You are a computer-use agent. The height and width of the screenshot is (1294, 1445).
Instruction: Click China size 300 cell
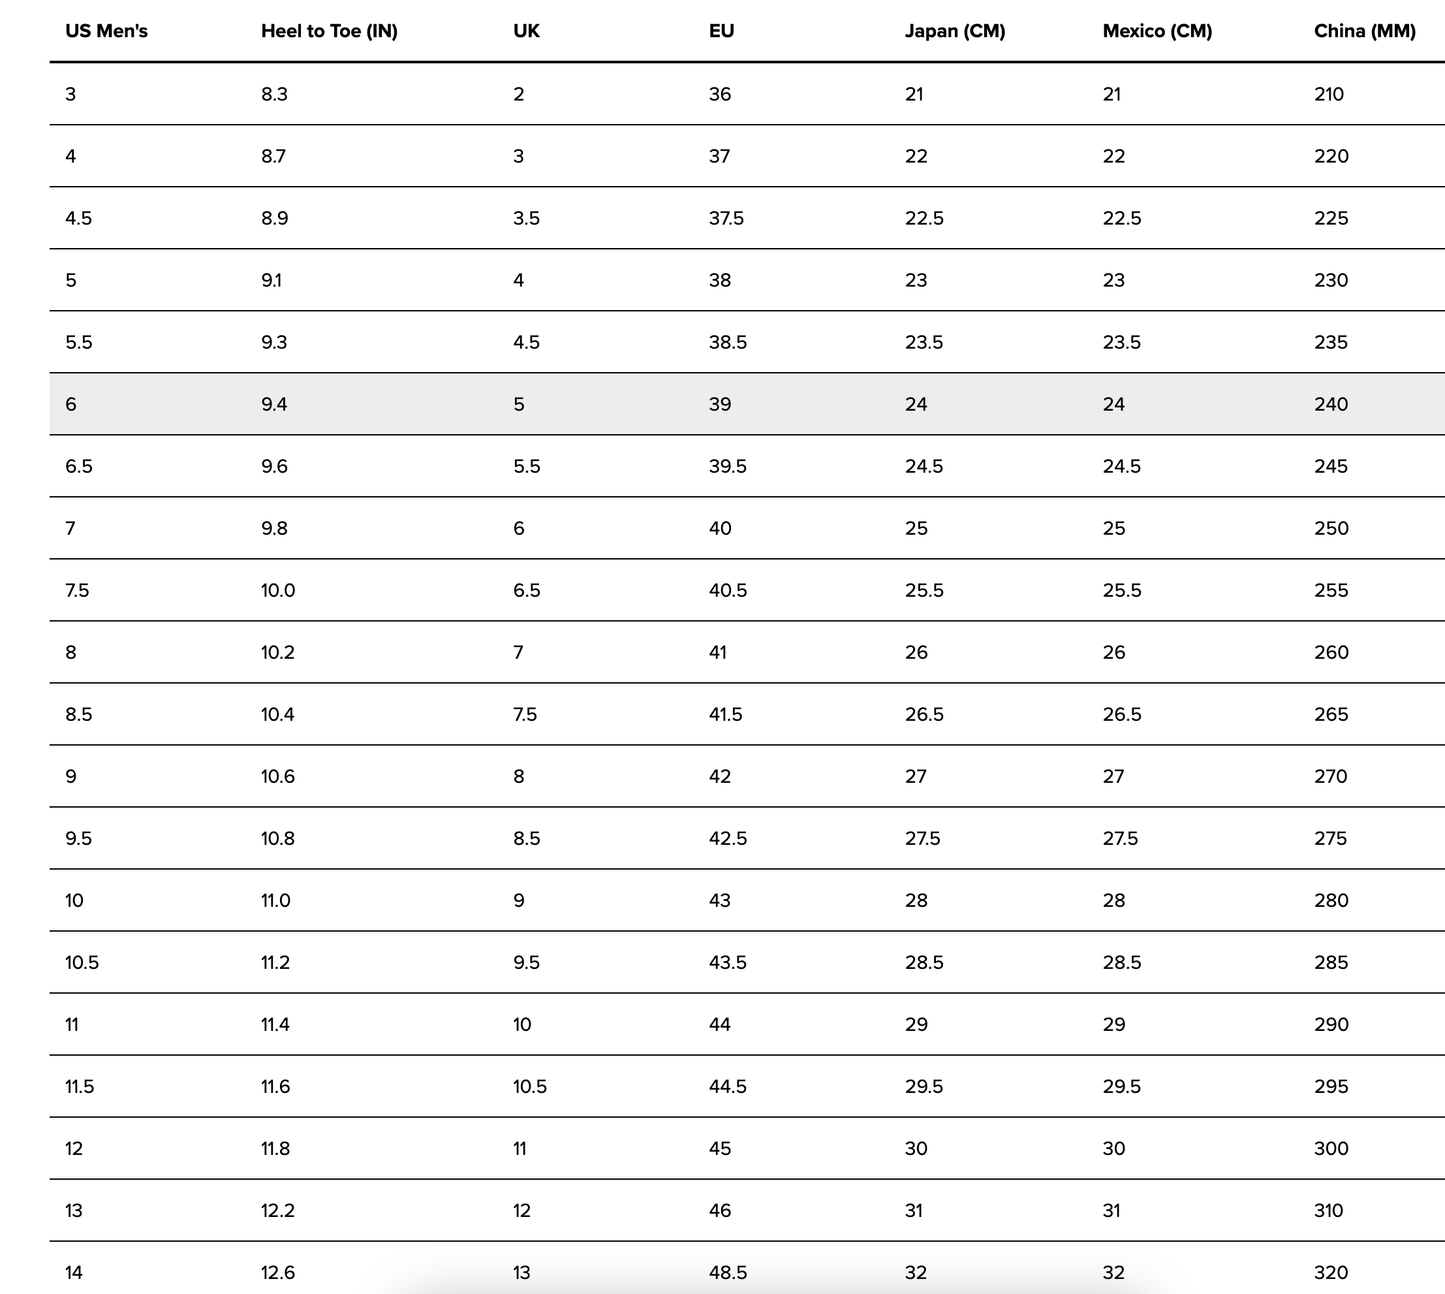click(1331, 1148)
